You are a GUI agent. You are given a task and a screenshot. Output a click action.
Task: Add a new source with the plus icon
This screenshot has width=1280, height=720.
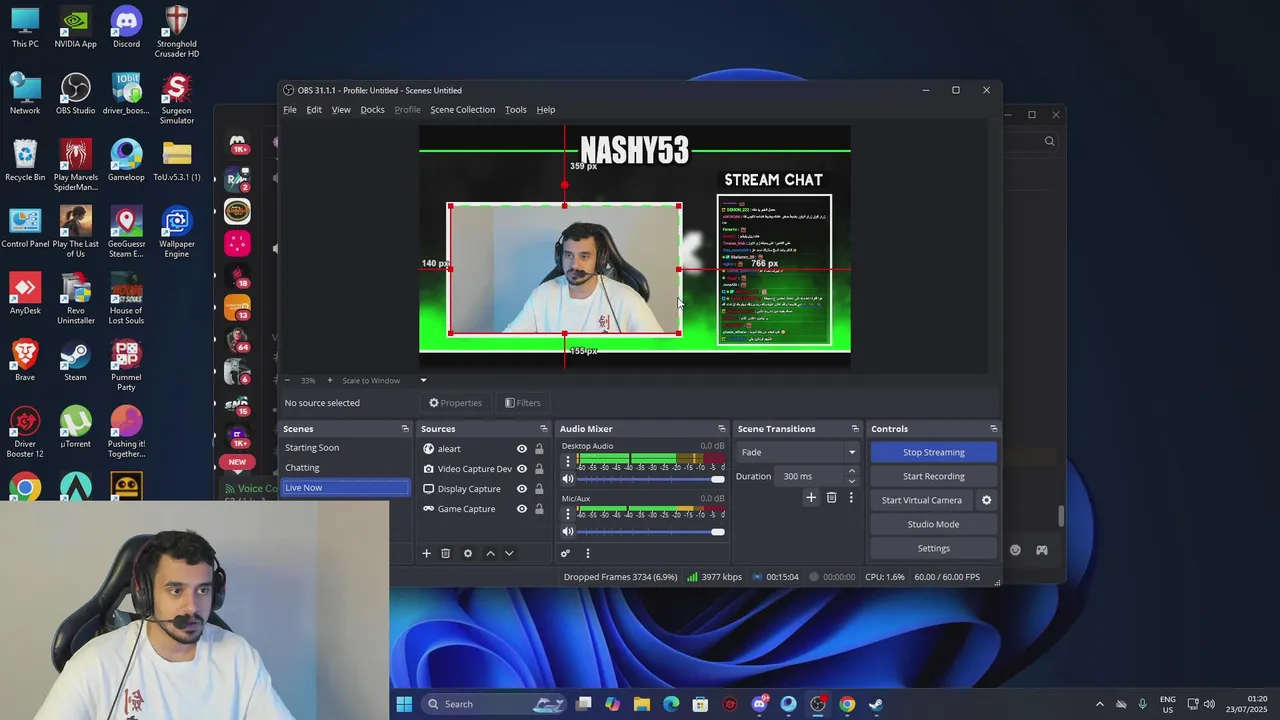[426, 553]
